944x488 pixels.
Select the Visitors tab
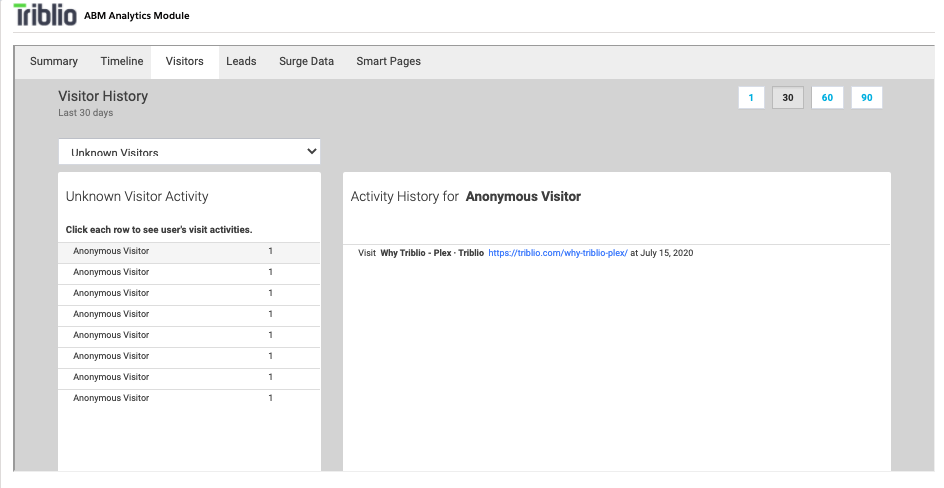point(184,61)
